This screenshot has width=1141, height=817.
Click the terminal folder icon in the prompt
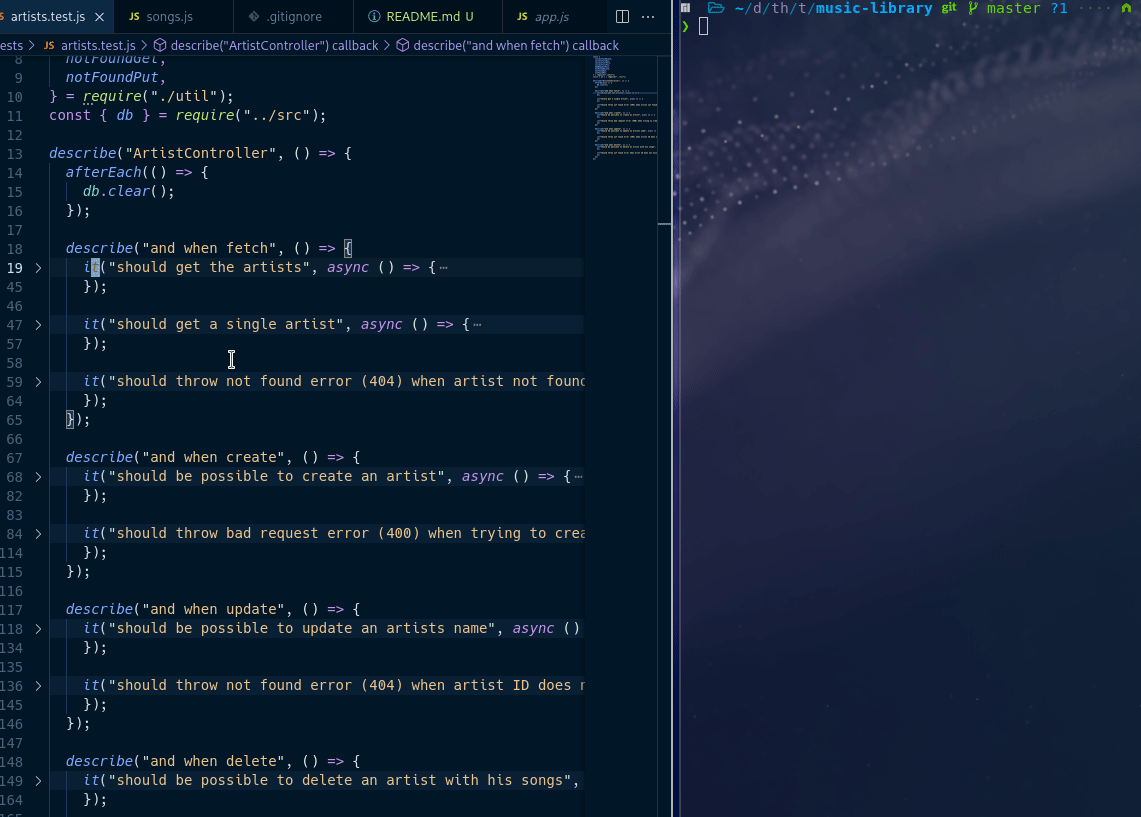(x=716, y=8)
